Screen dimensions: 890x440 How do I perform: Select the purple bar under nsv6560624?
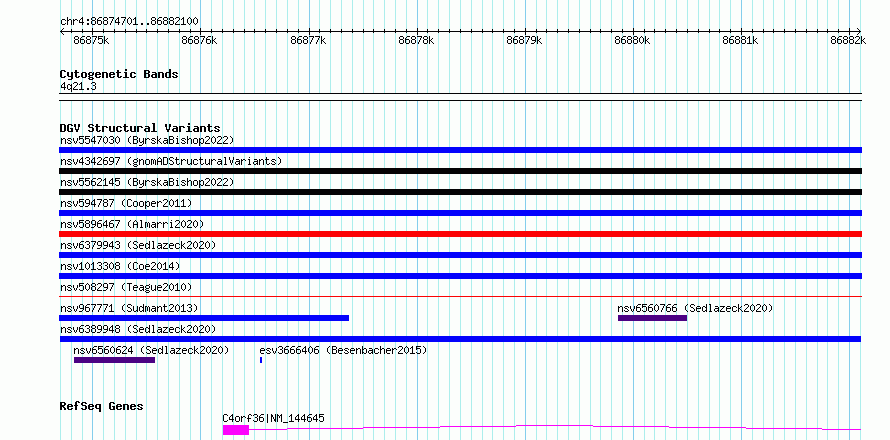point(114,360)
